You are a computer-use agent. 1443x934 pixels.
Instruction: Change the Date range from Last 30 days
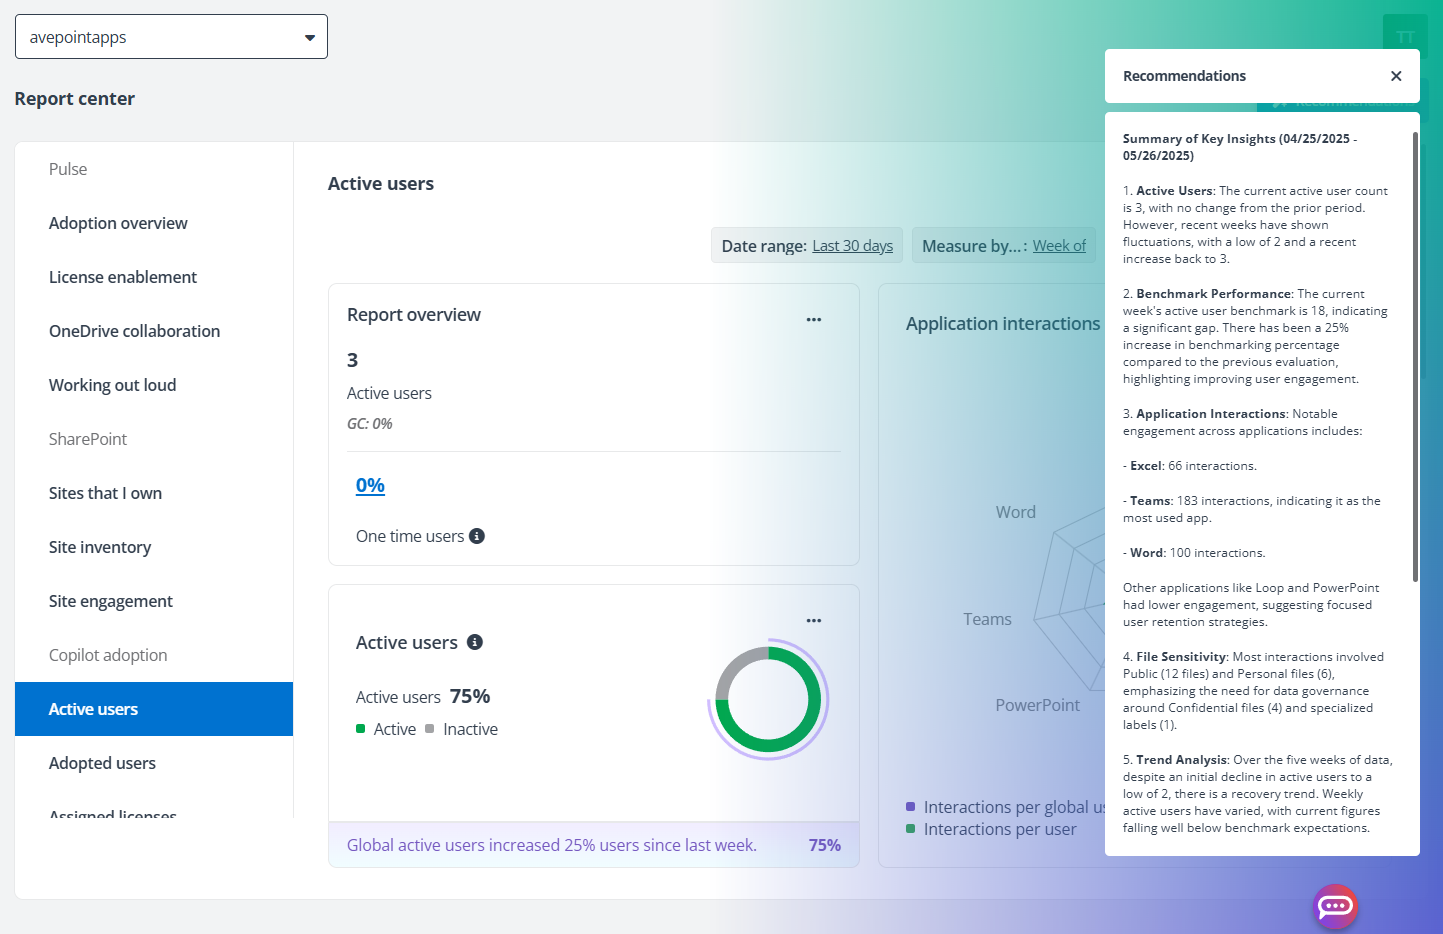[x=852, y=245]
